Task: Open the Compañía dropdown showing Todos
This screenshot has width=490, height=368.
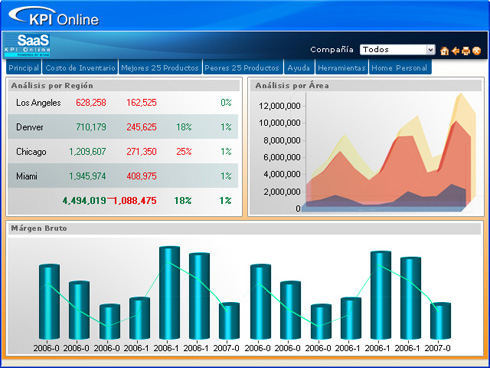Action: 397,50
